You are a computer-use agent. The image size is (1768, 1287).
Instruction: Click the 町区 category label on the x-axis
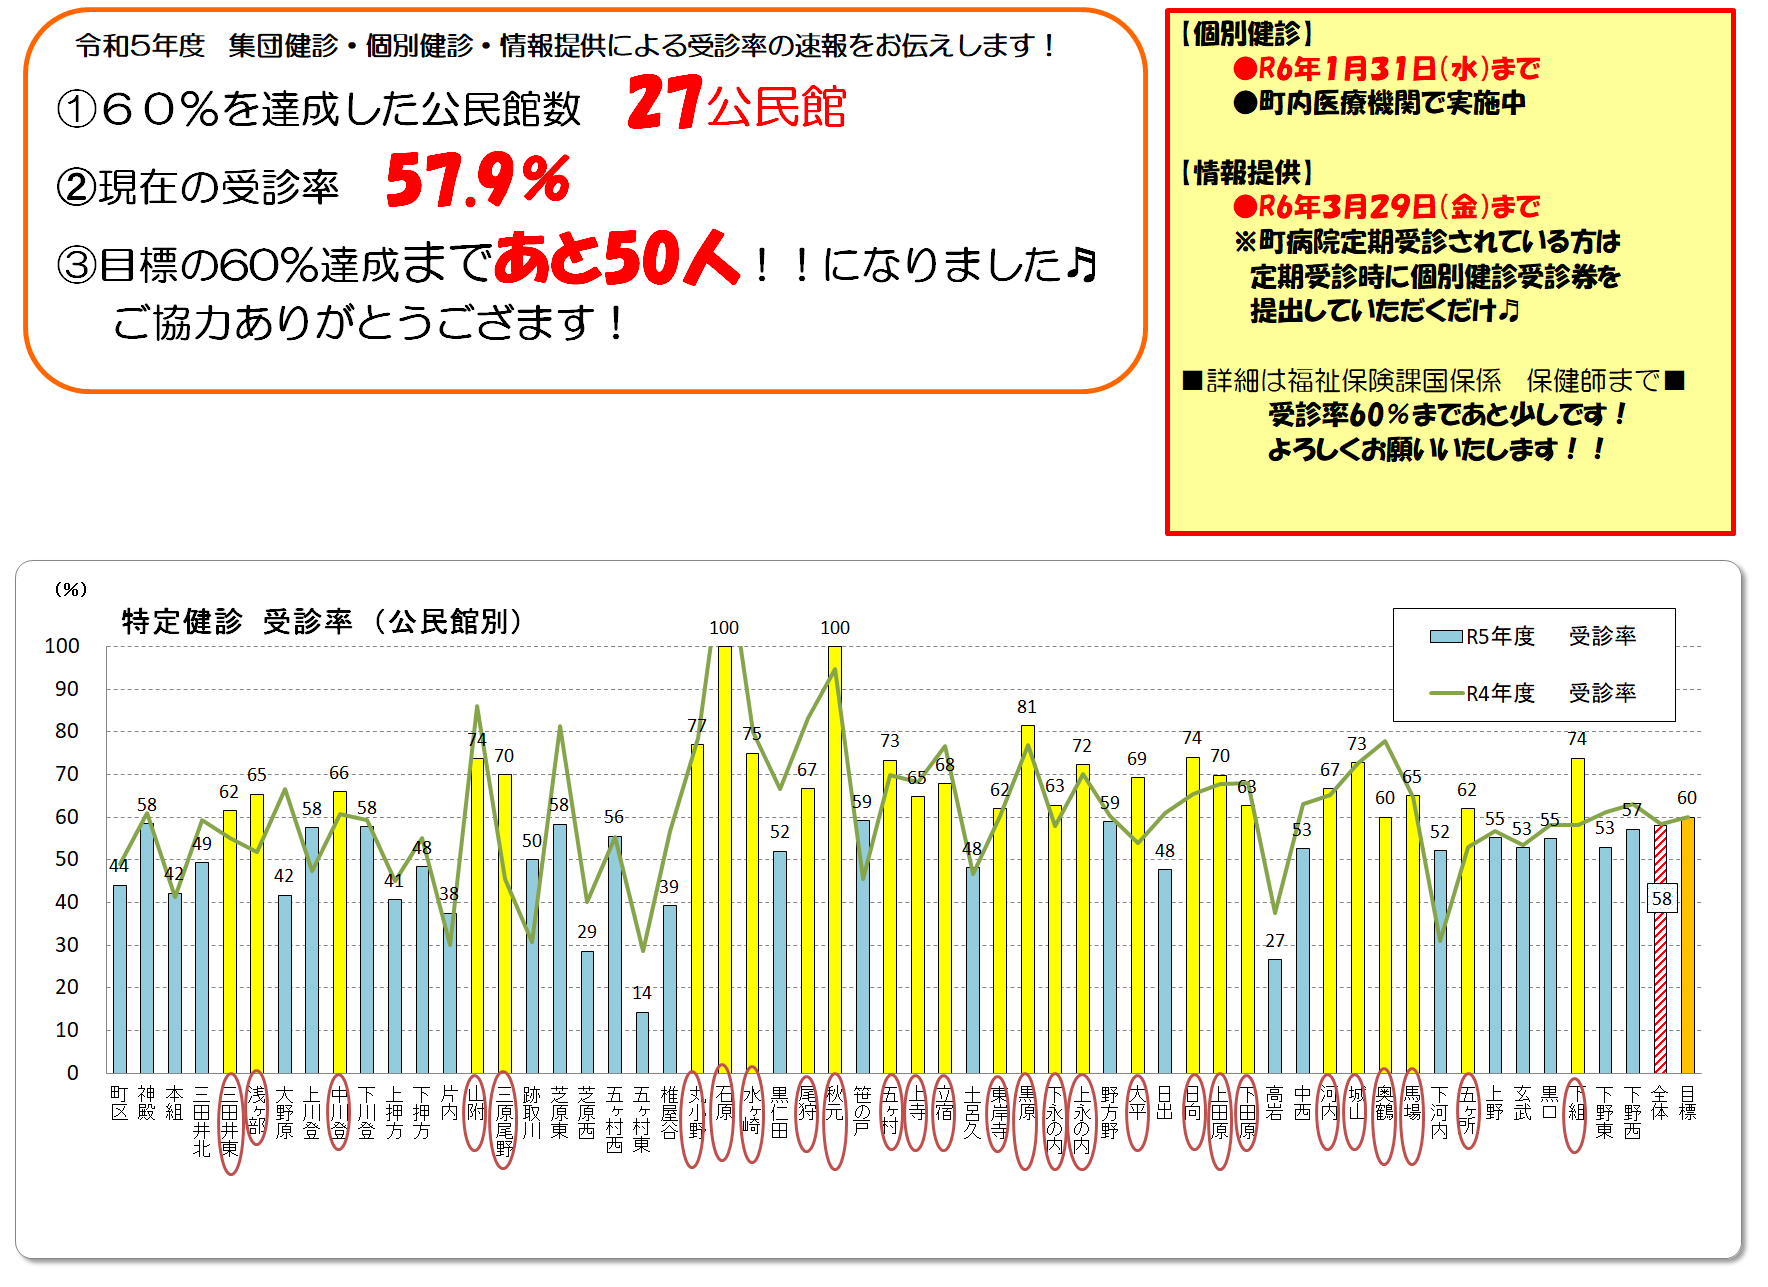pyautogui.click(x=120, y=1103)
